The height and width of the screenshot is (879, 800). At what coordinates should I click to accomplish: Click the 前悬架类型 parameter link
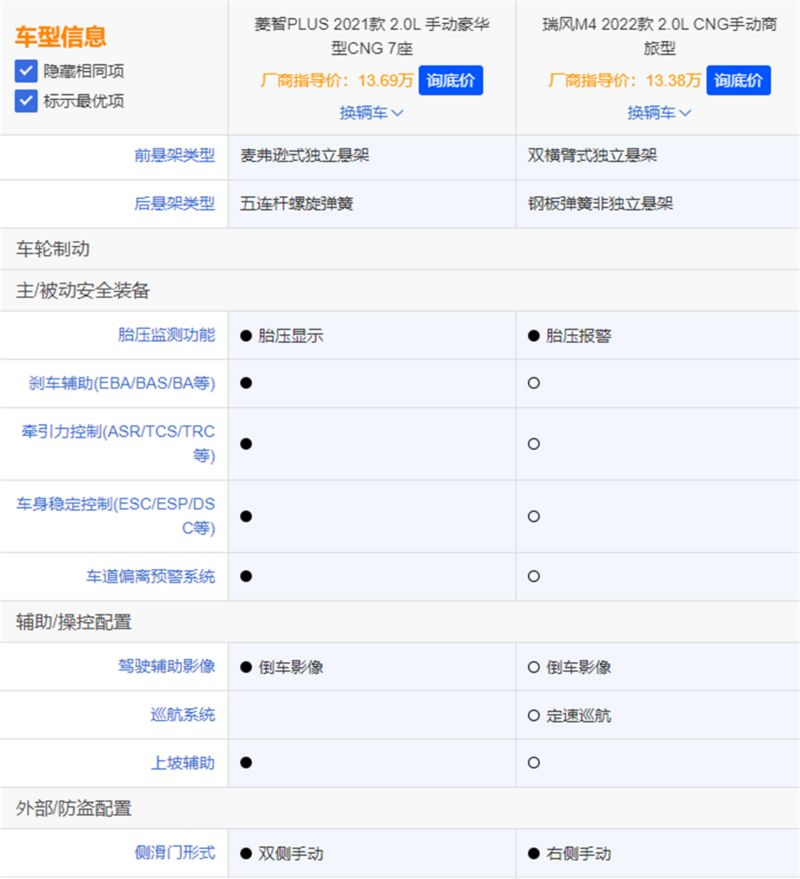(x=174, y=155)
